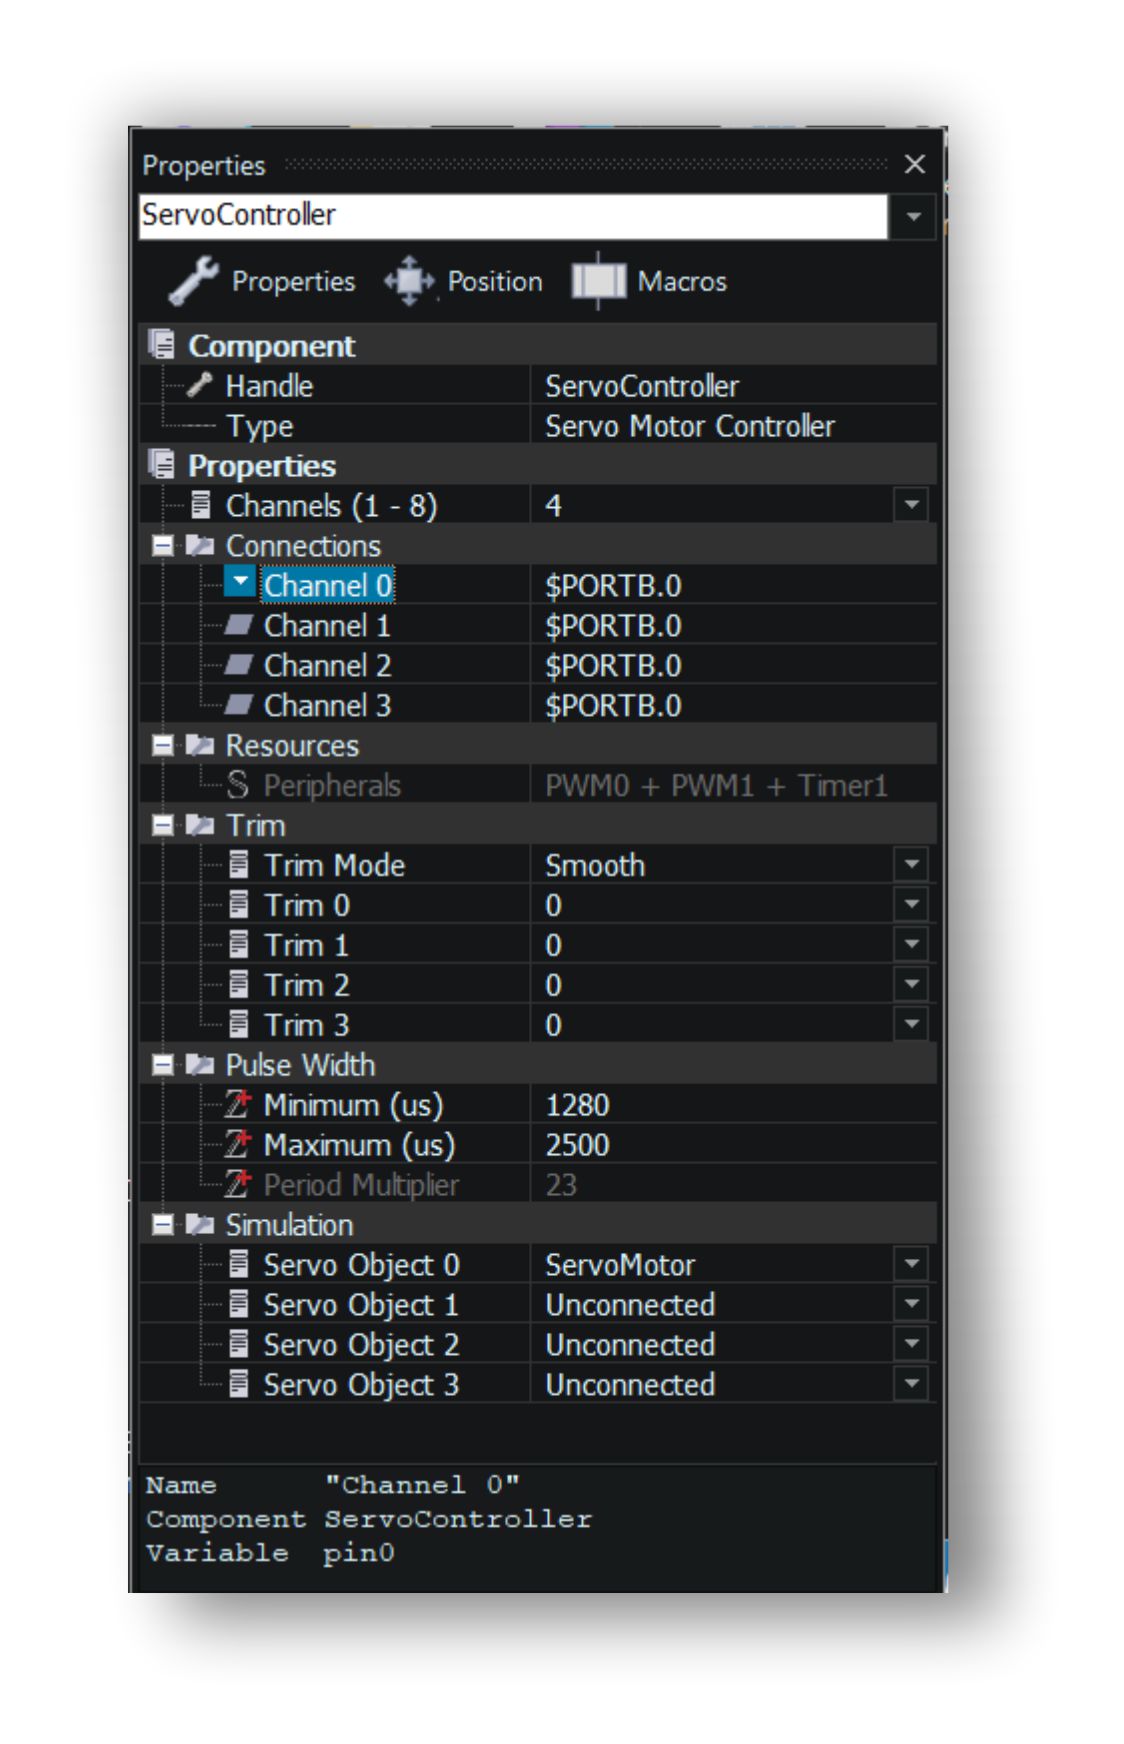Image resolution: width=1124 pixels, height=1744 pixels.
Task: Select the Type value Servo Motor Controller
Action: coord(689,426)
